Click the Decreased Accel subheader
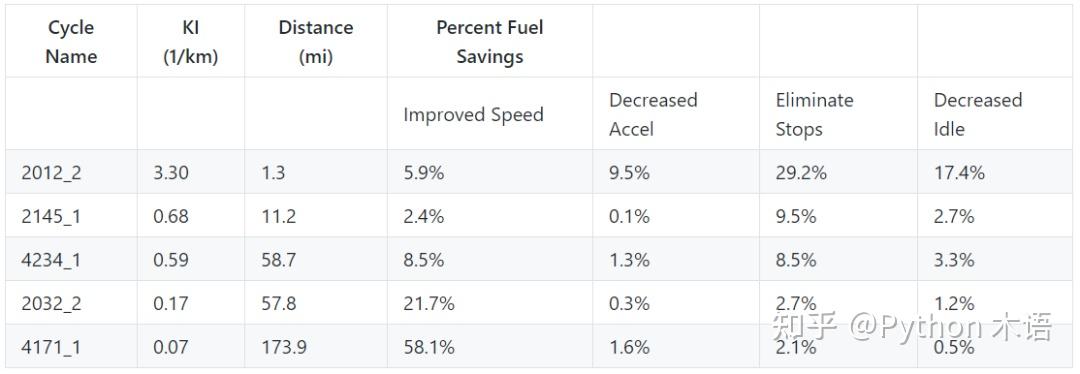 pyautogui.click(x=676, y=114)
